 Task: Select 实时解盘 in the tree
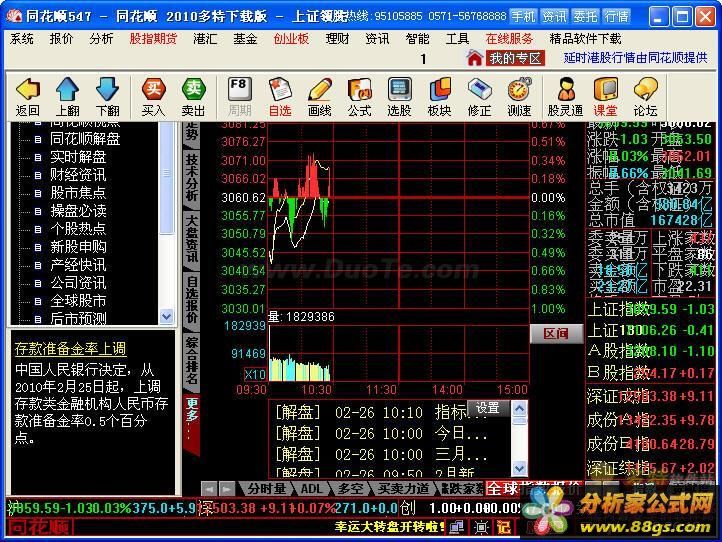point(78,157)
